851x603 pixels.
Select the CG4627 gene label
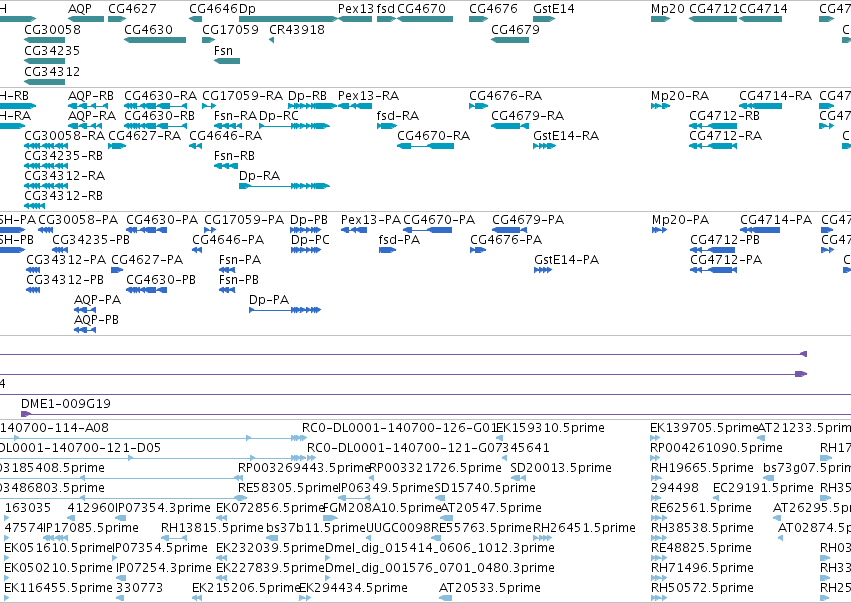tap(132, 9)
